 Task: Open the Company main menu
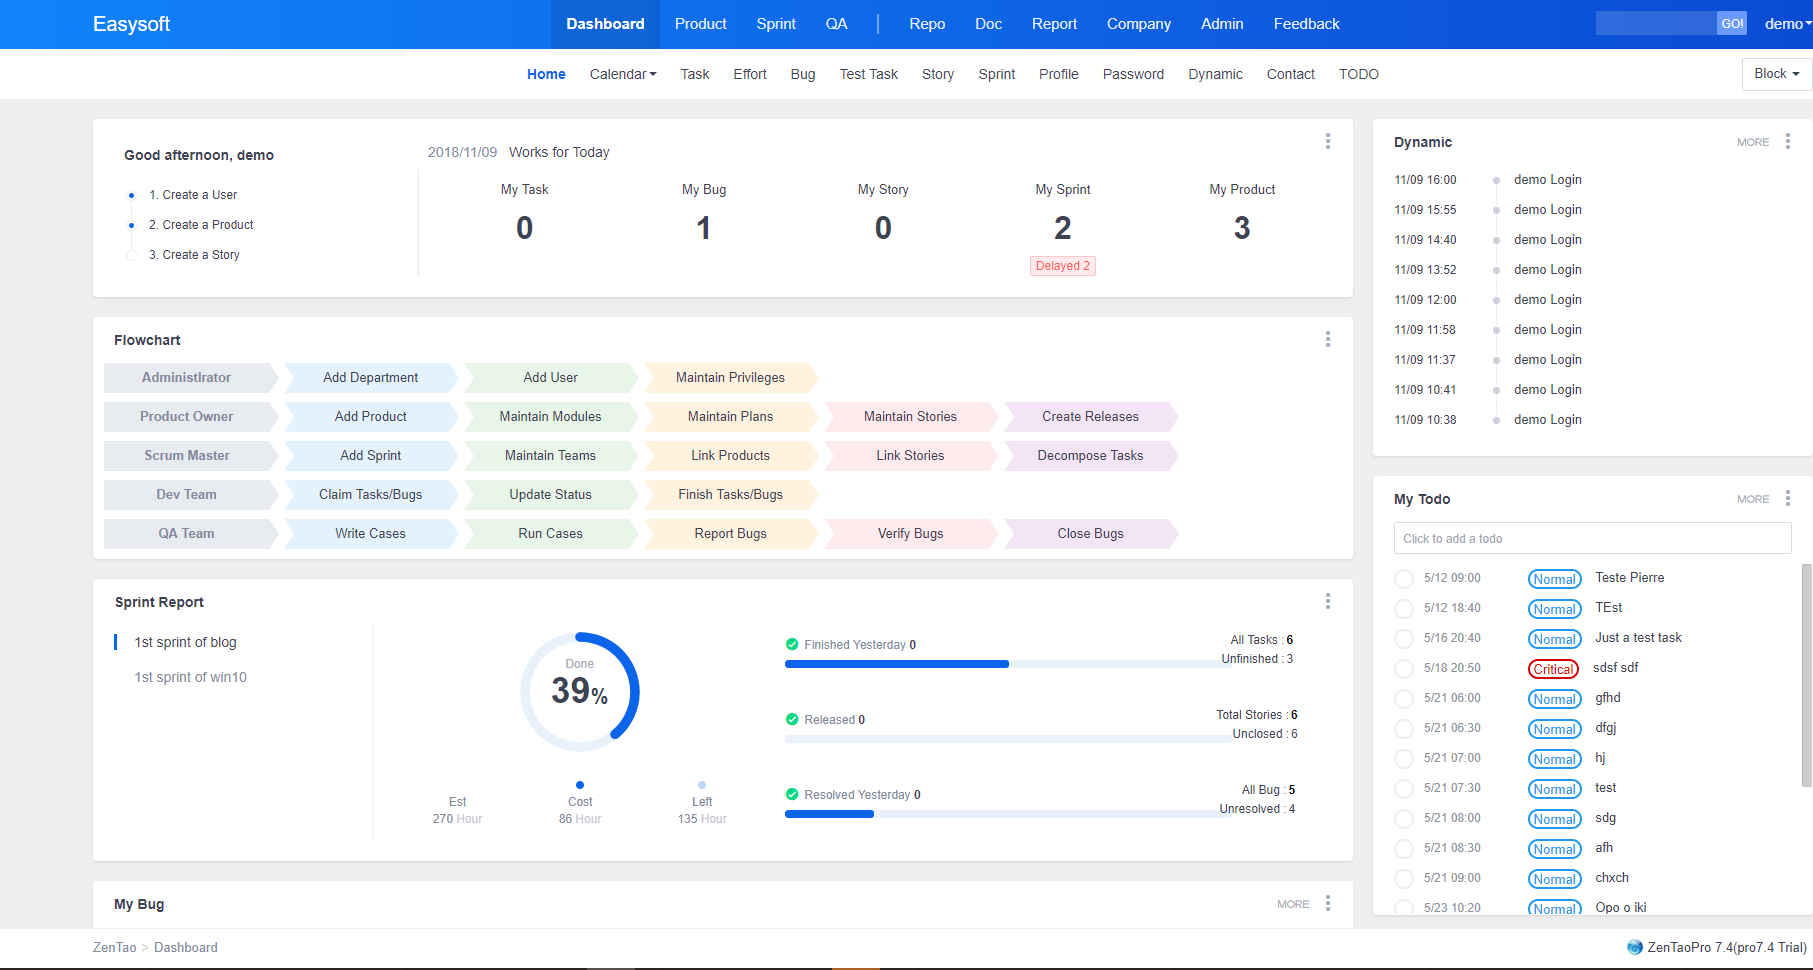pos(1139,24)
